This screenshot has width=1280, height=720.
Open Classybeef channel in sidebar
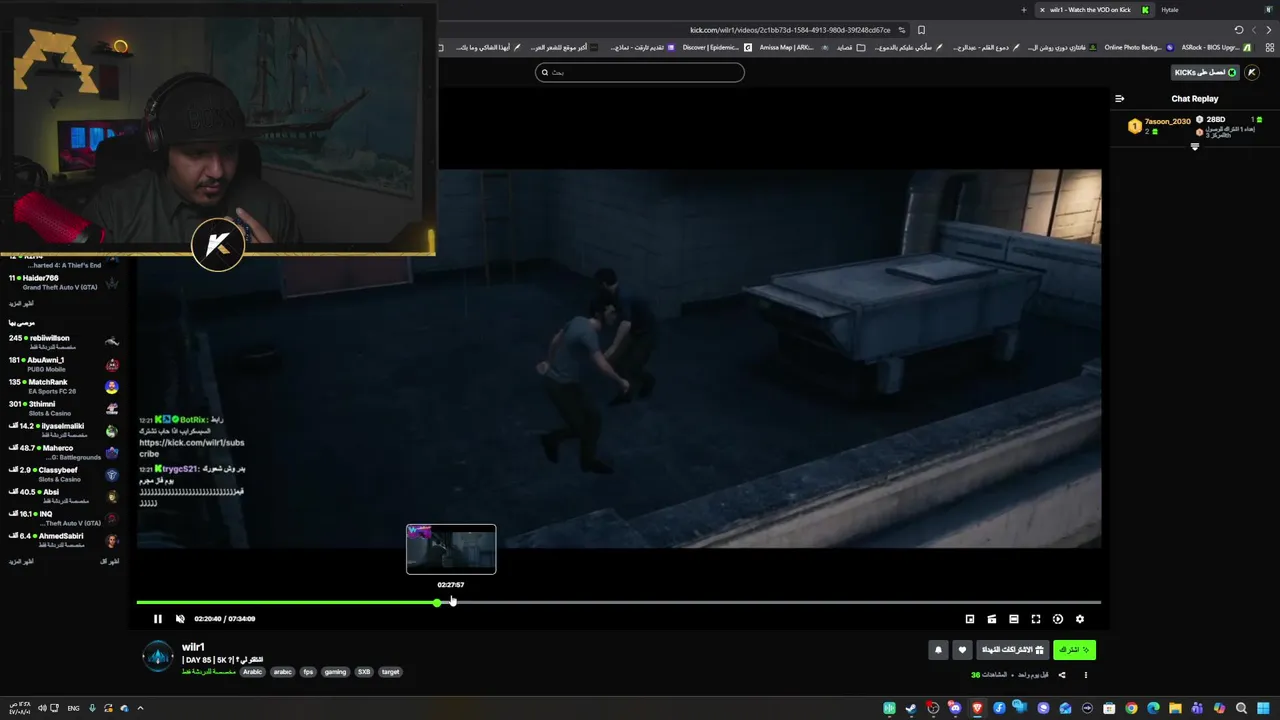[64, 474]
